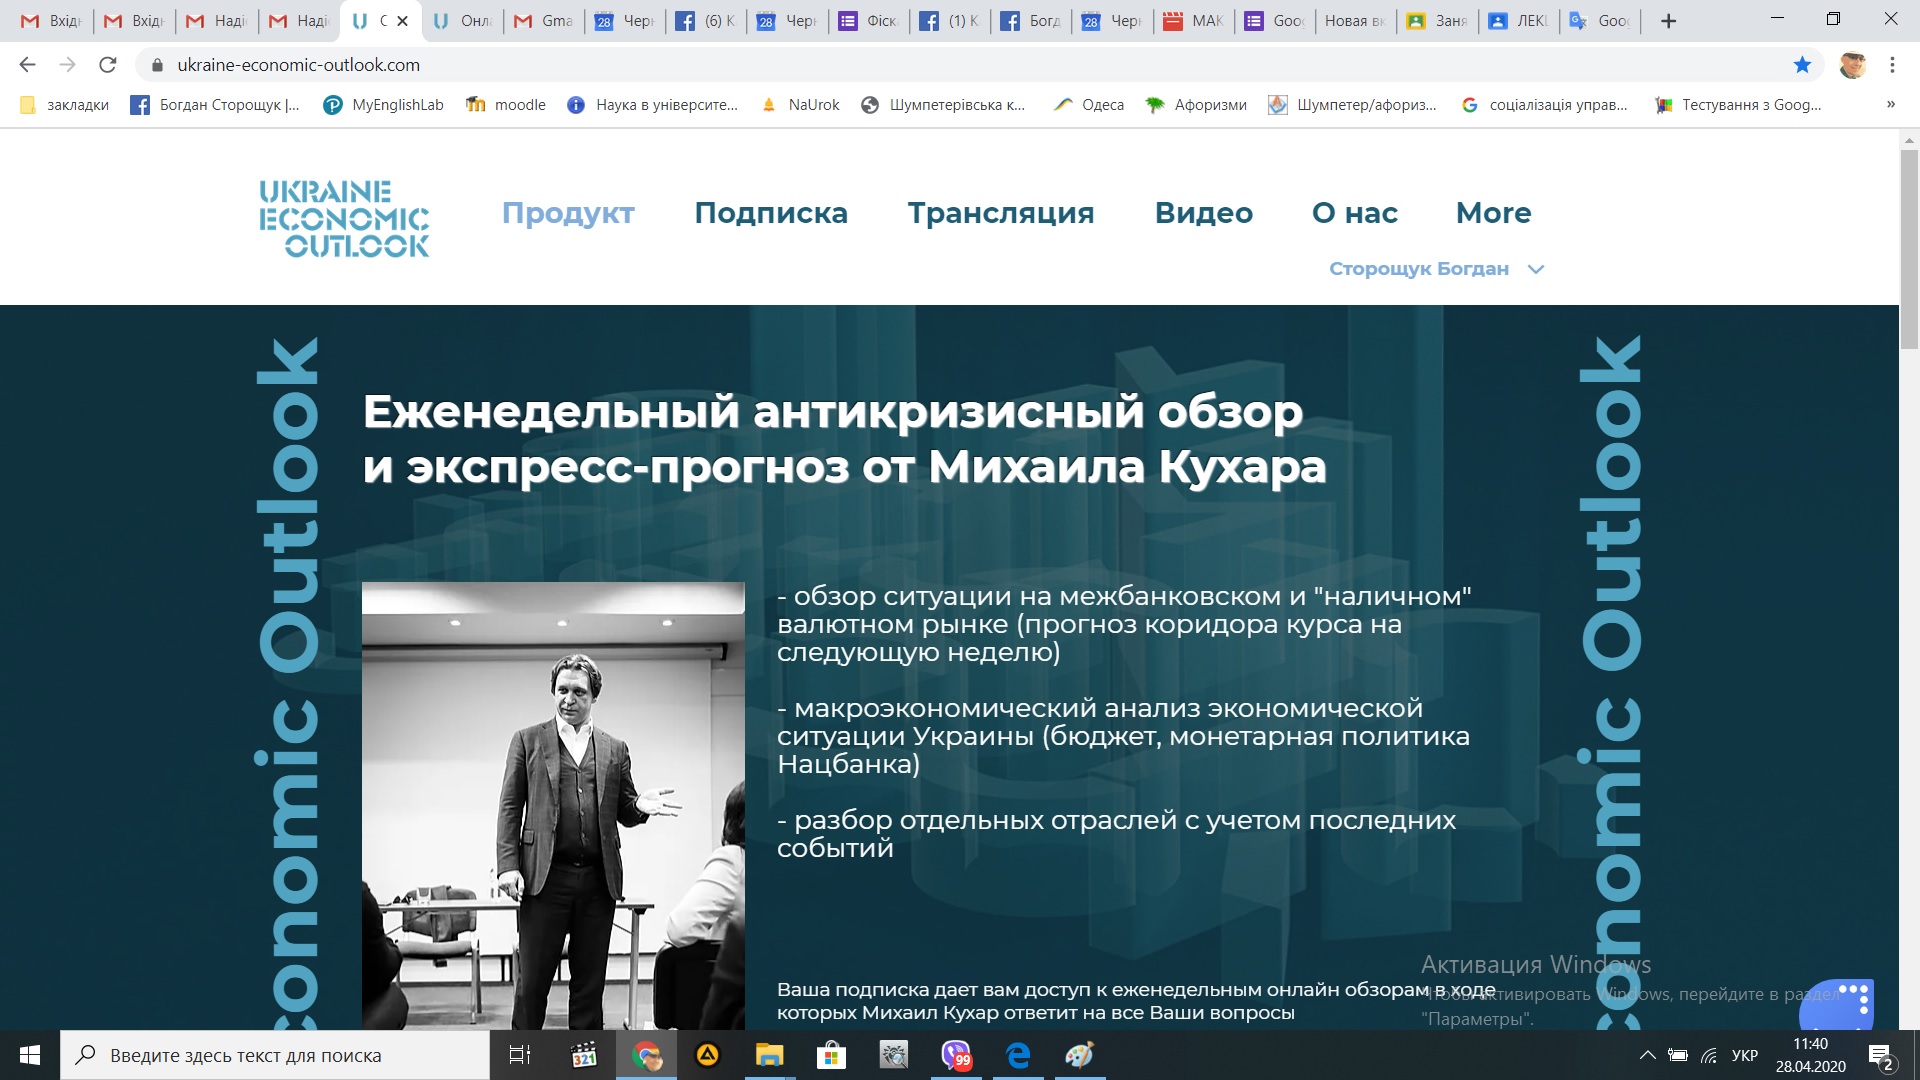Switch the УКР input language
This screenshot has height=1080, width=1920.
click(x=1745, y=1055)
